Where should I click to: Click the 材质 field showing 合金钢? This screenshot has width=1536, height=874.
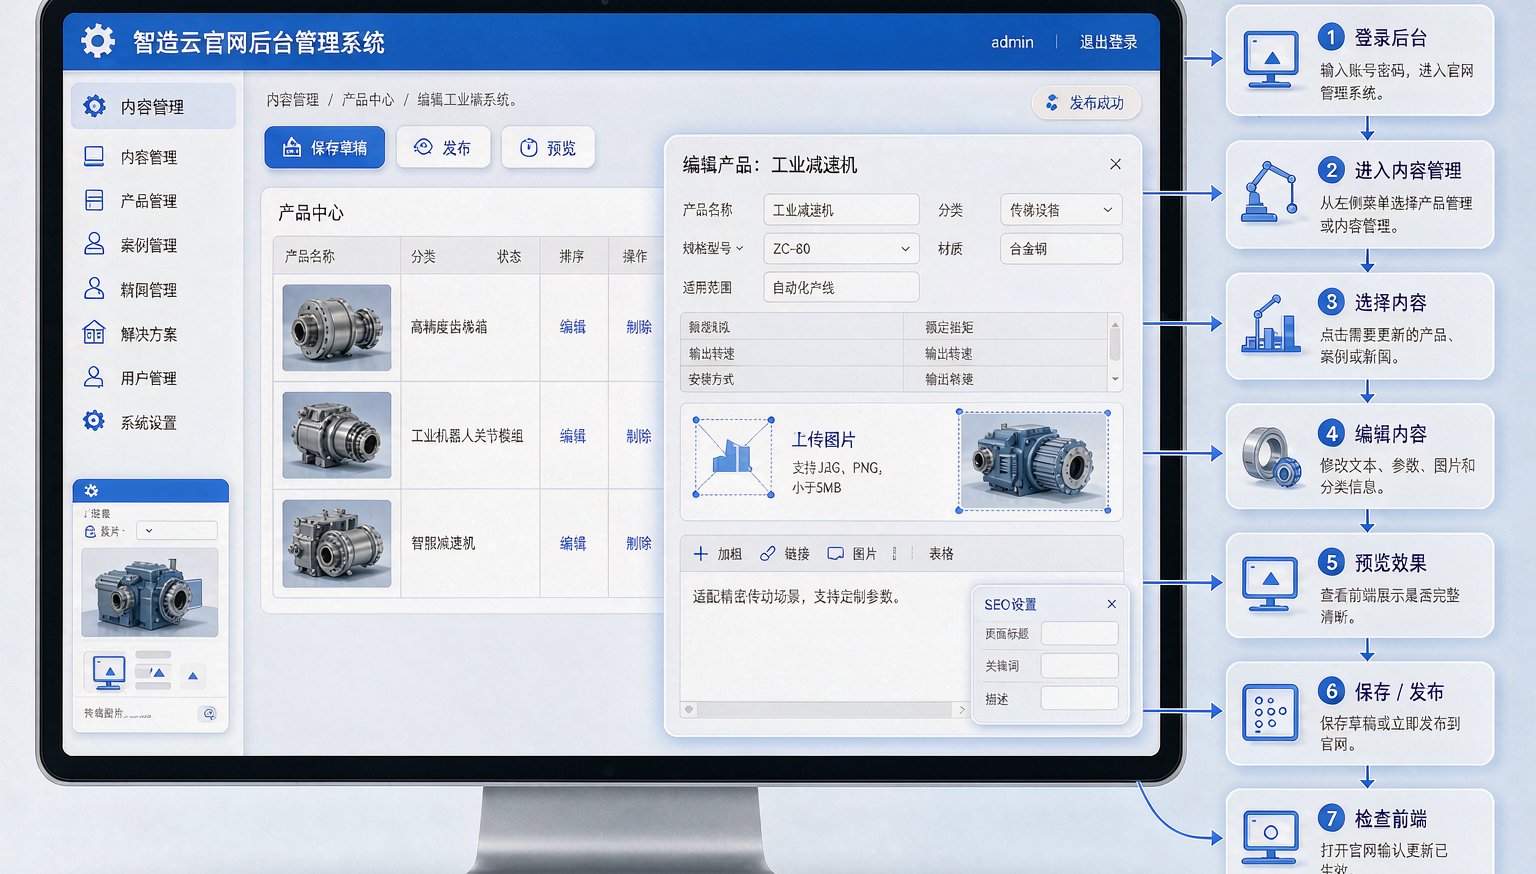tap(1061, 248)
